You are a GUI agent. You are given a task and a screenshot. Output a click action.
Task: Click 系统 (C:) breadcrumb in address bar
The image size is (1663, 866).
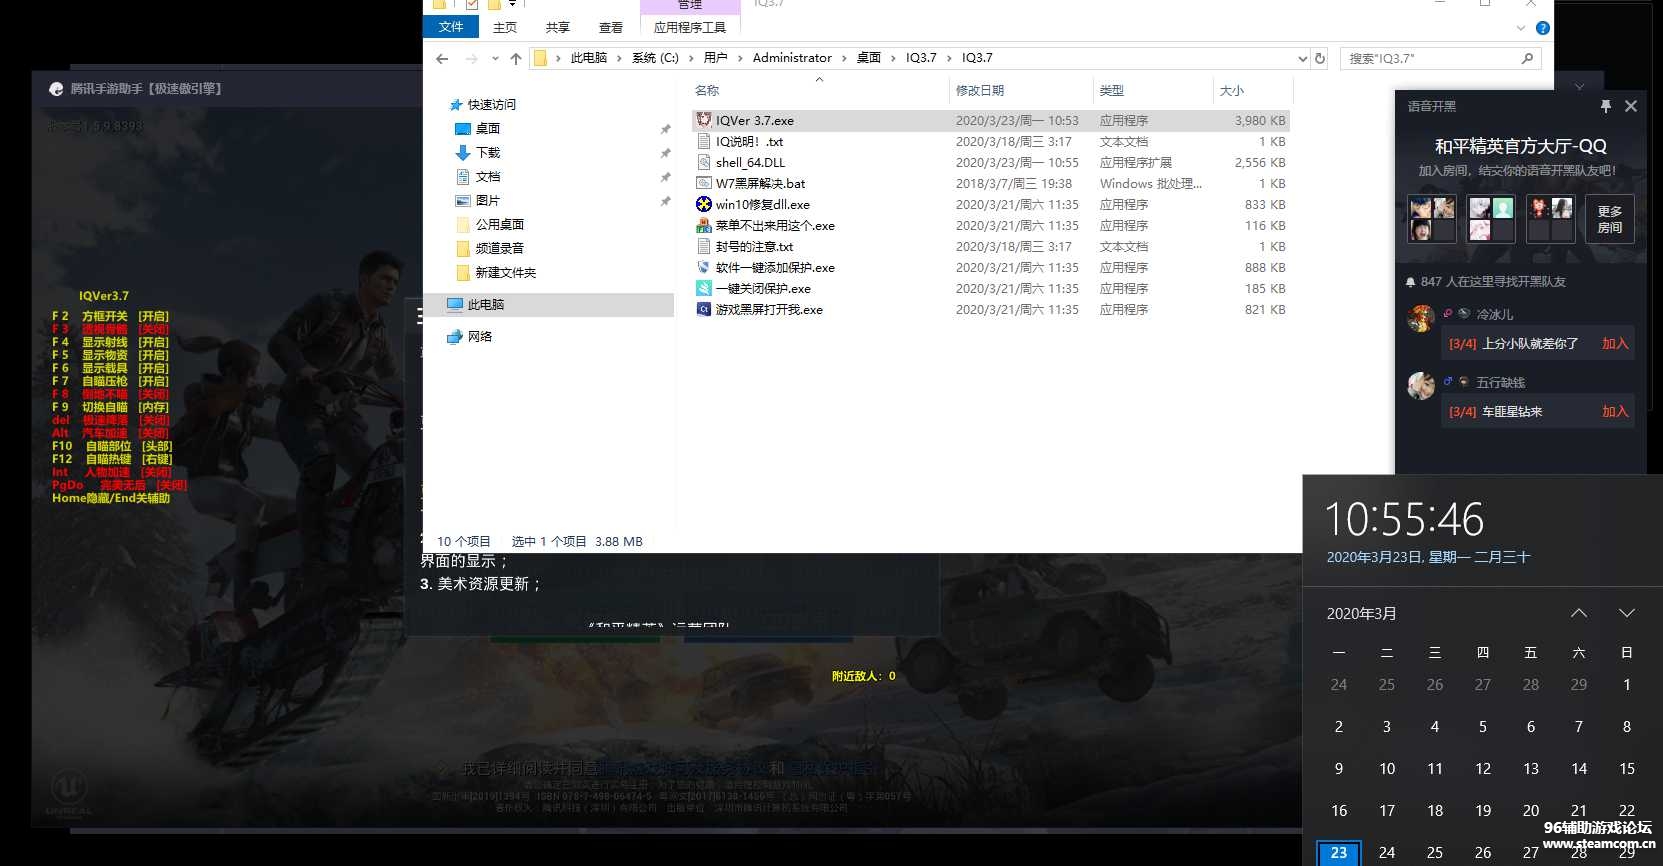[655, 58]
